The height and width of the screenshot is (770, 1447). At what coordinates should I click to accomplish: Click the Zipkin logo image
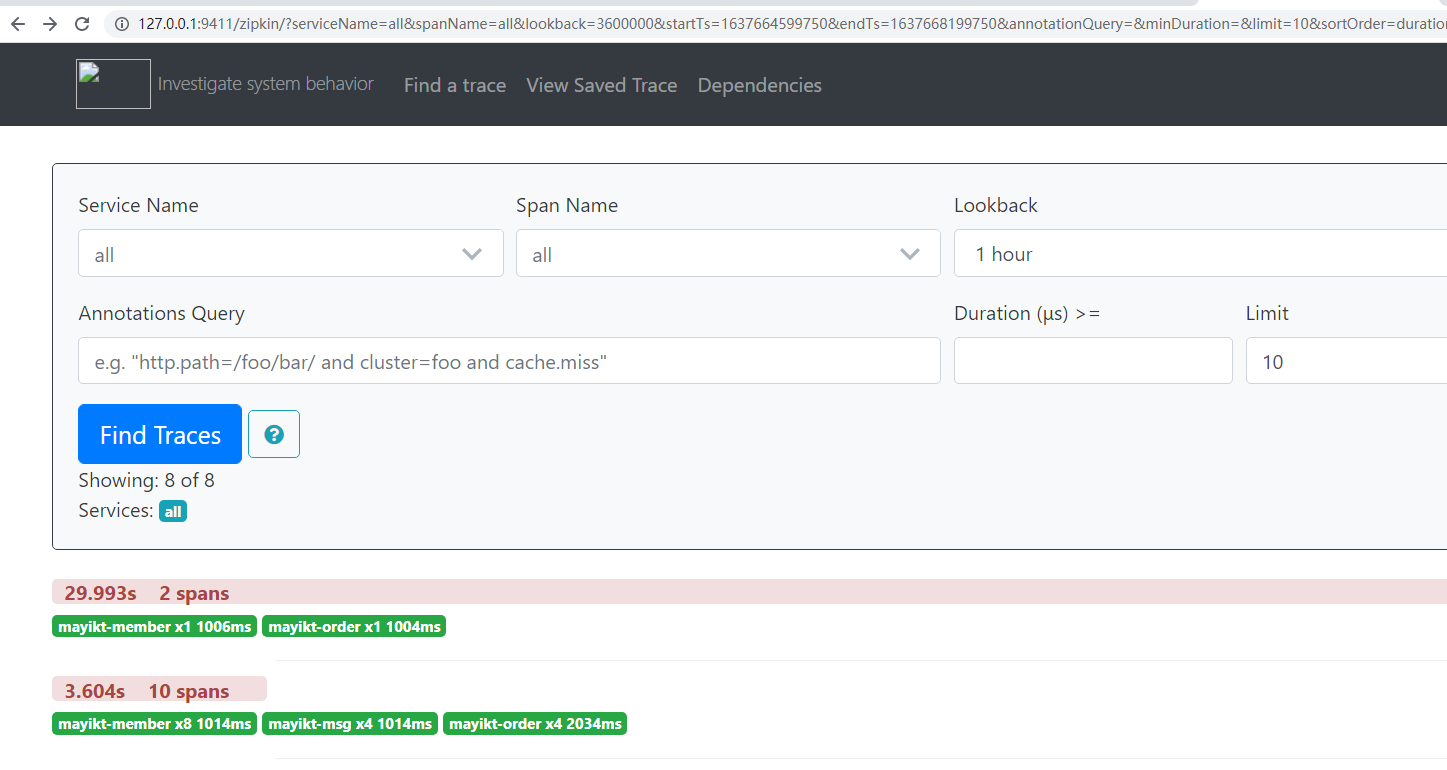pyautogui.click(x=113, y=84)
